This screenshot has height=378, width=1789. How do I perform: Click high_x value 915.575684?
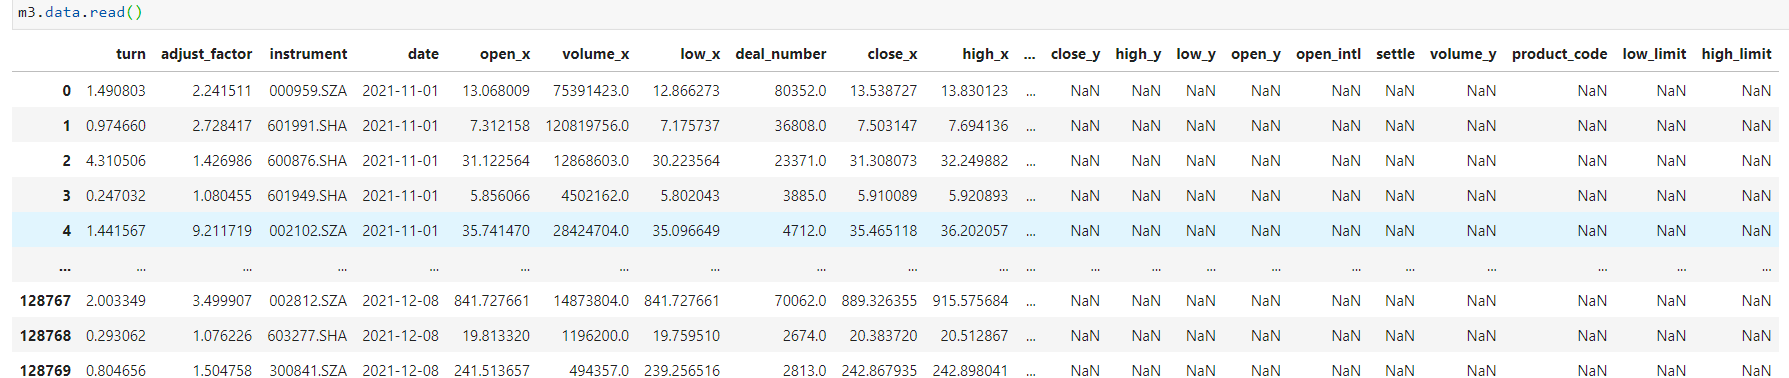pyautogui.click(x=970, y=301)
